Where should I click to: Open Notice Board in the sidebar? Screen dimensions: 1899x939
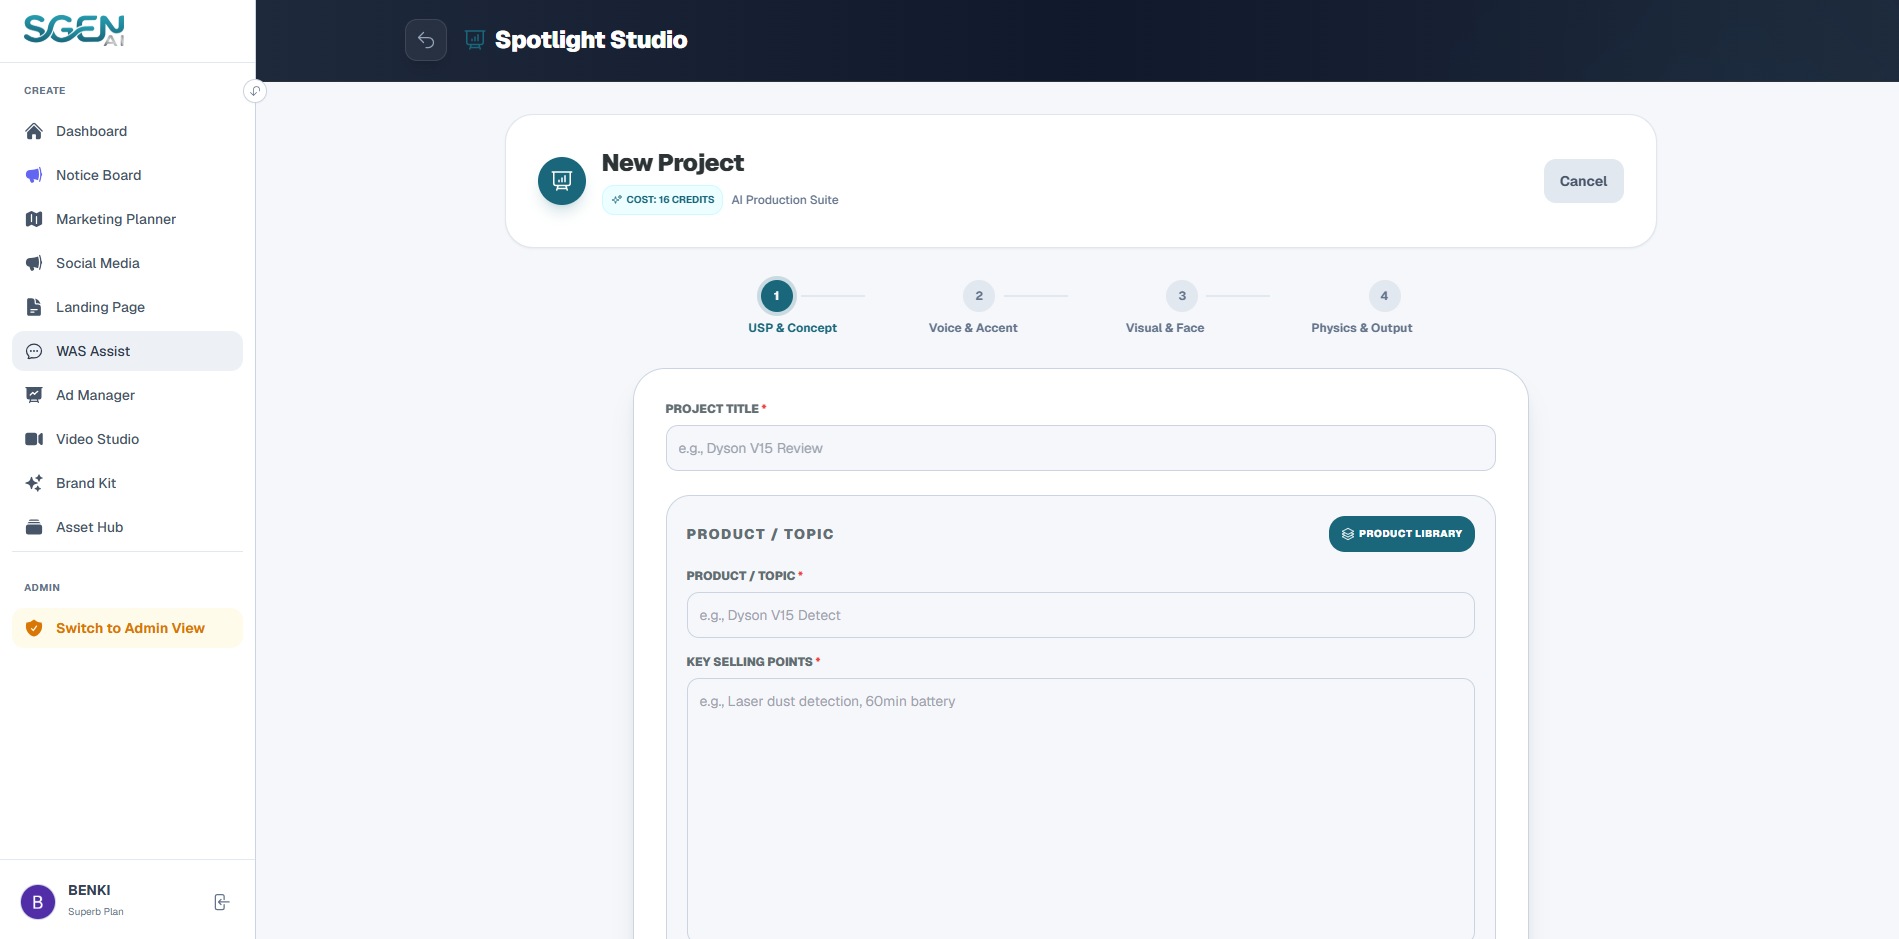click(127, 175)
